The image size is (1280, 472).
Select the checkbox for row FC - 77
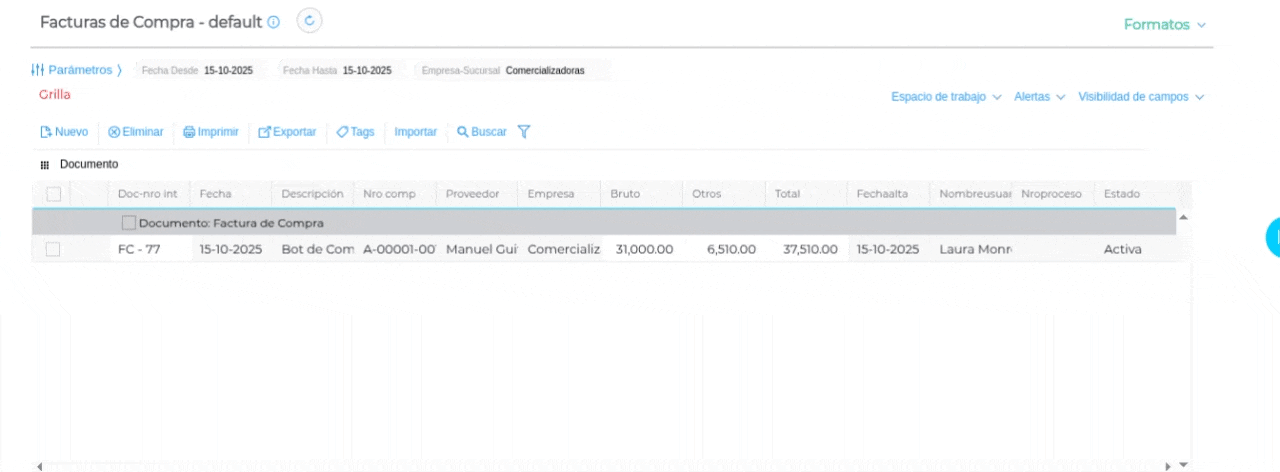[x=53, y=250]
